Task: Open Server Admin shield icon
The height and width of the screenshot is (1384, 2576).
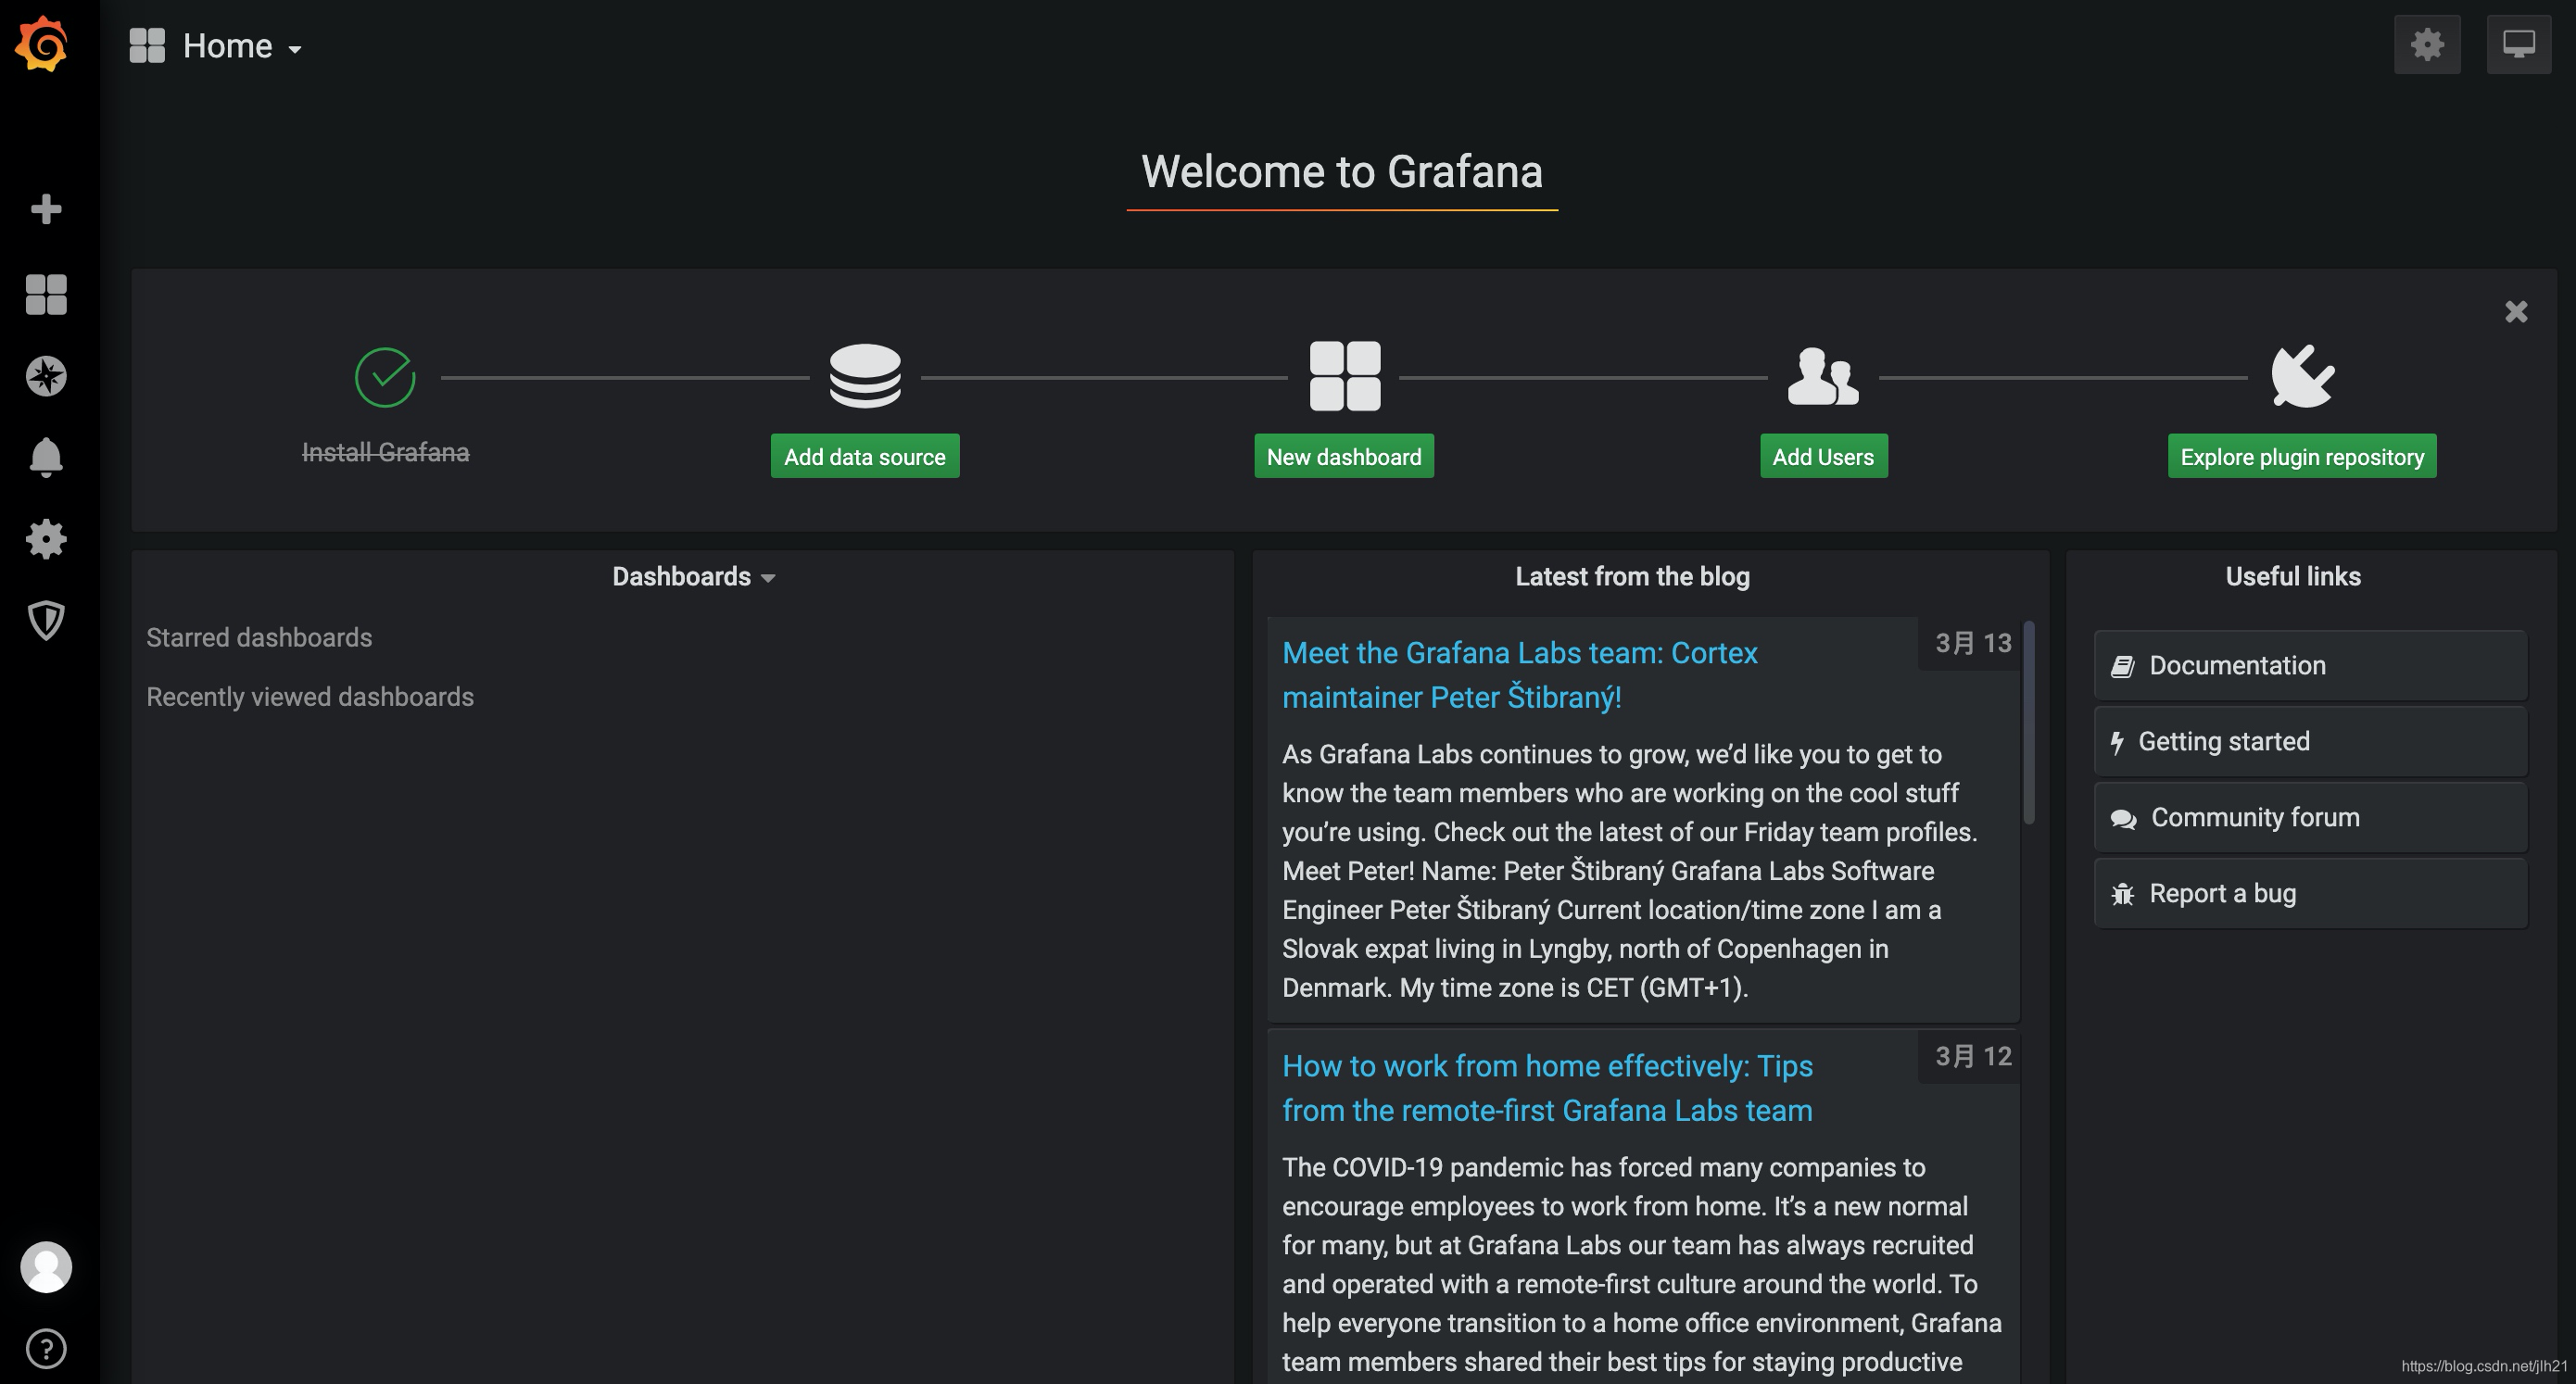Action: pos(45,620)
